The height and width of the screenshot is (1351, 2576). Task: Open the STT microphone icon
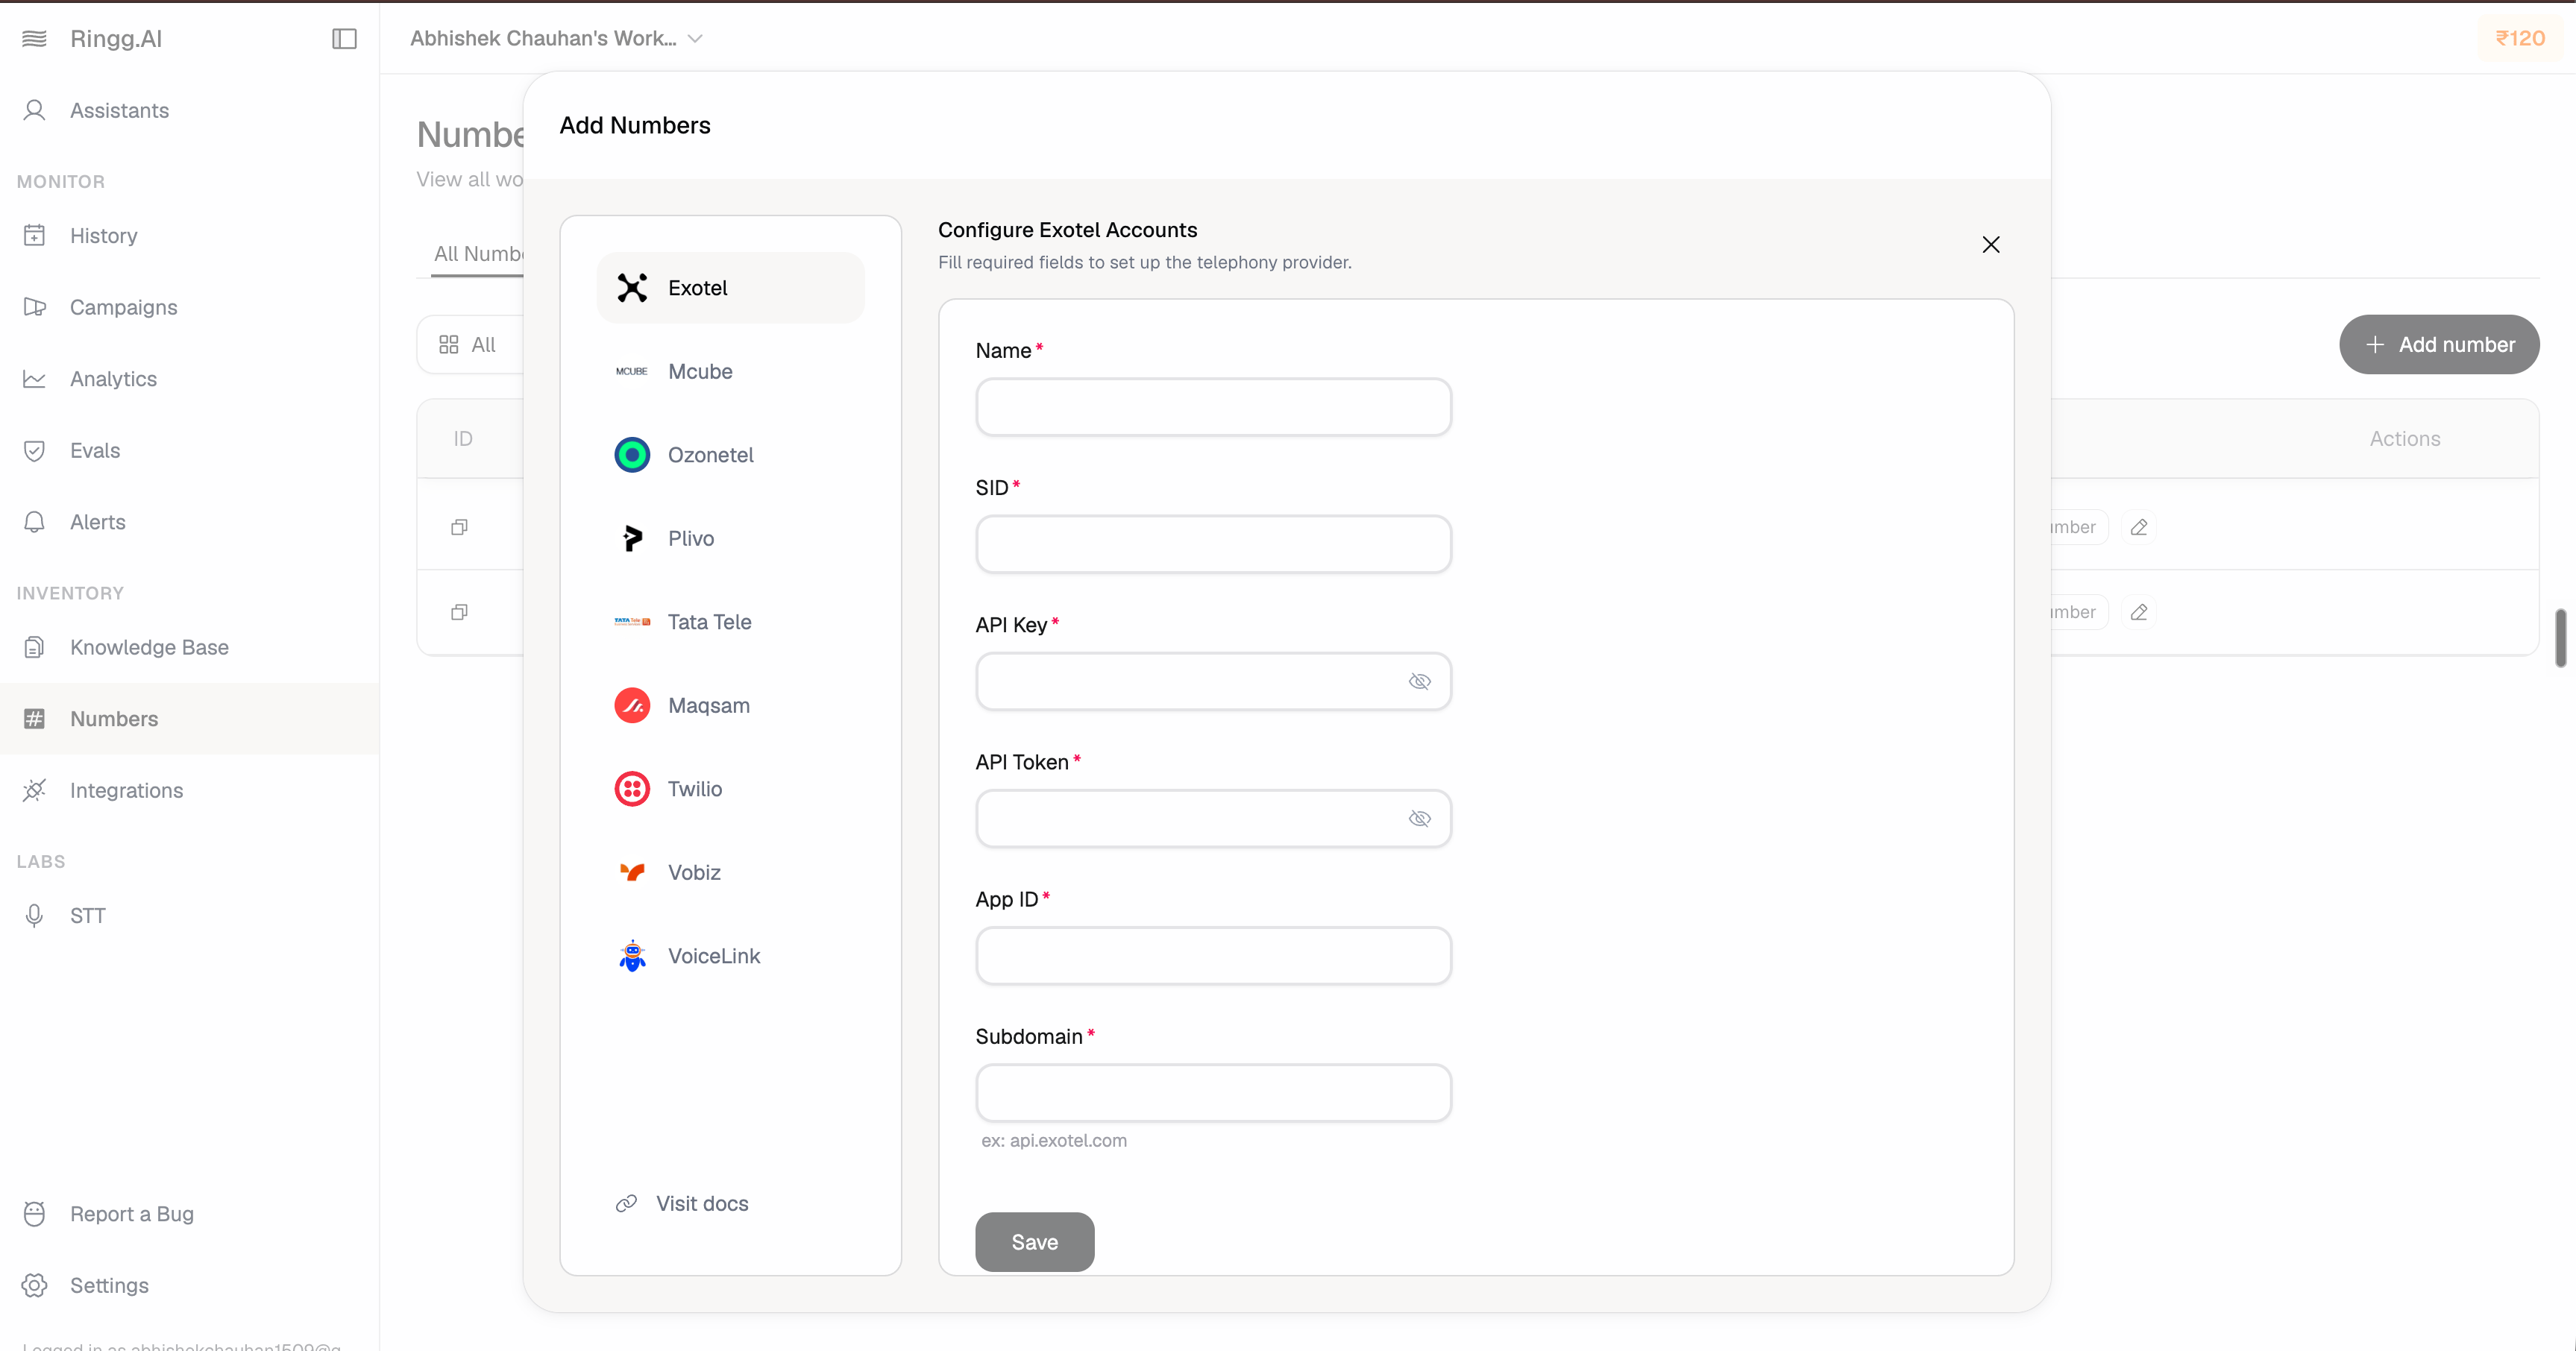pyautogui.click(x=34, y=915)
